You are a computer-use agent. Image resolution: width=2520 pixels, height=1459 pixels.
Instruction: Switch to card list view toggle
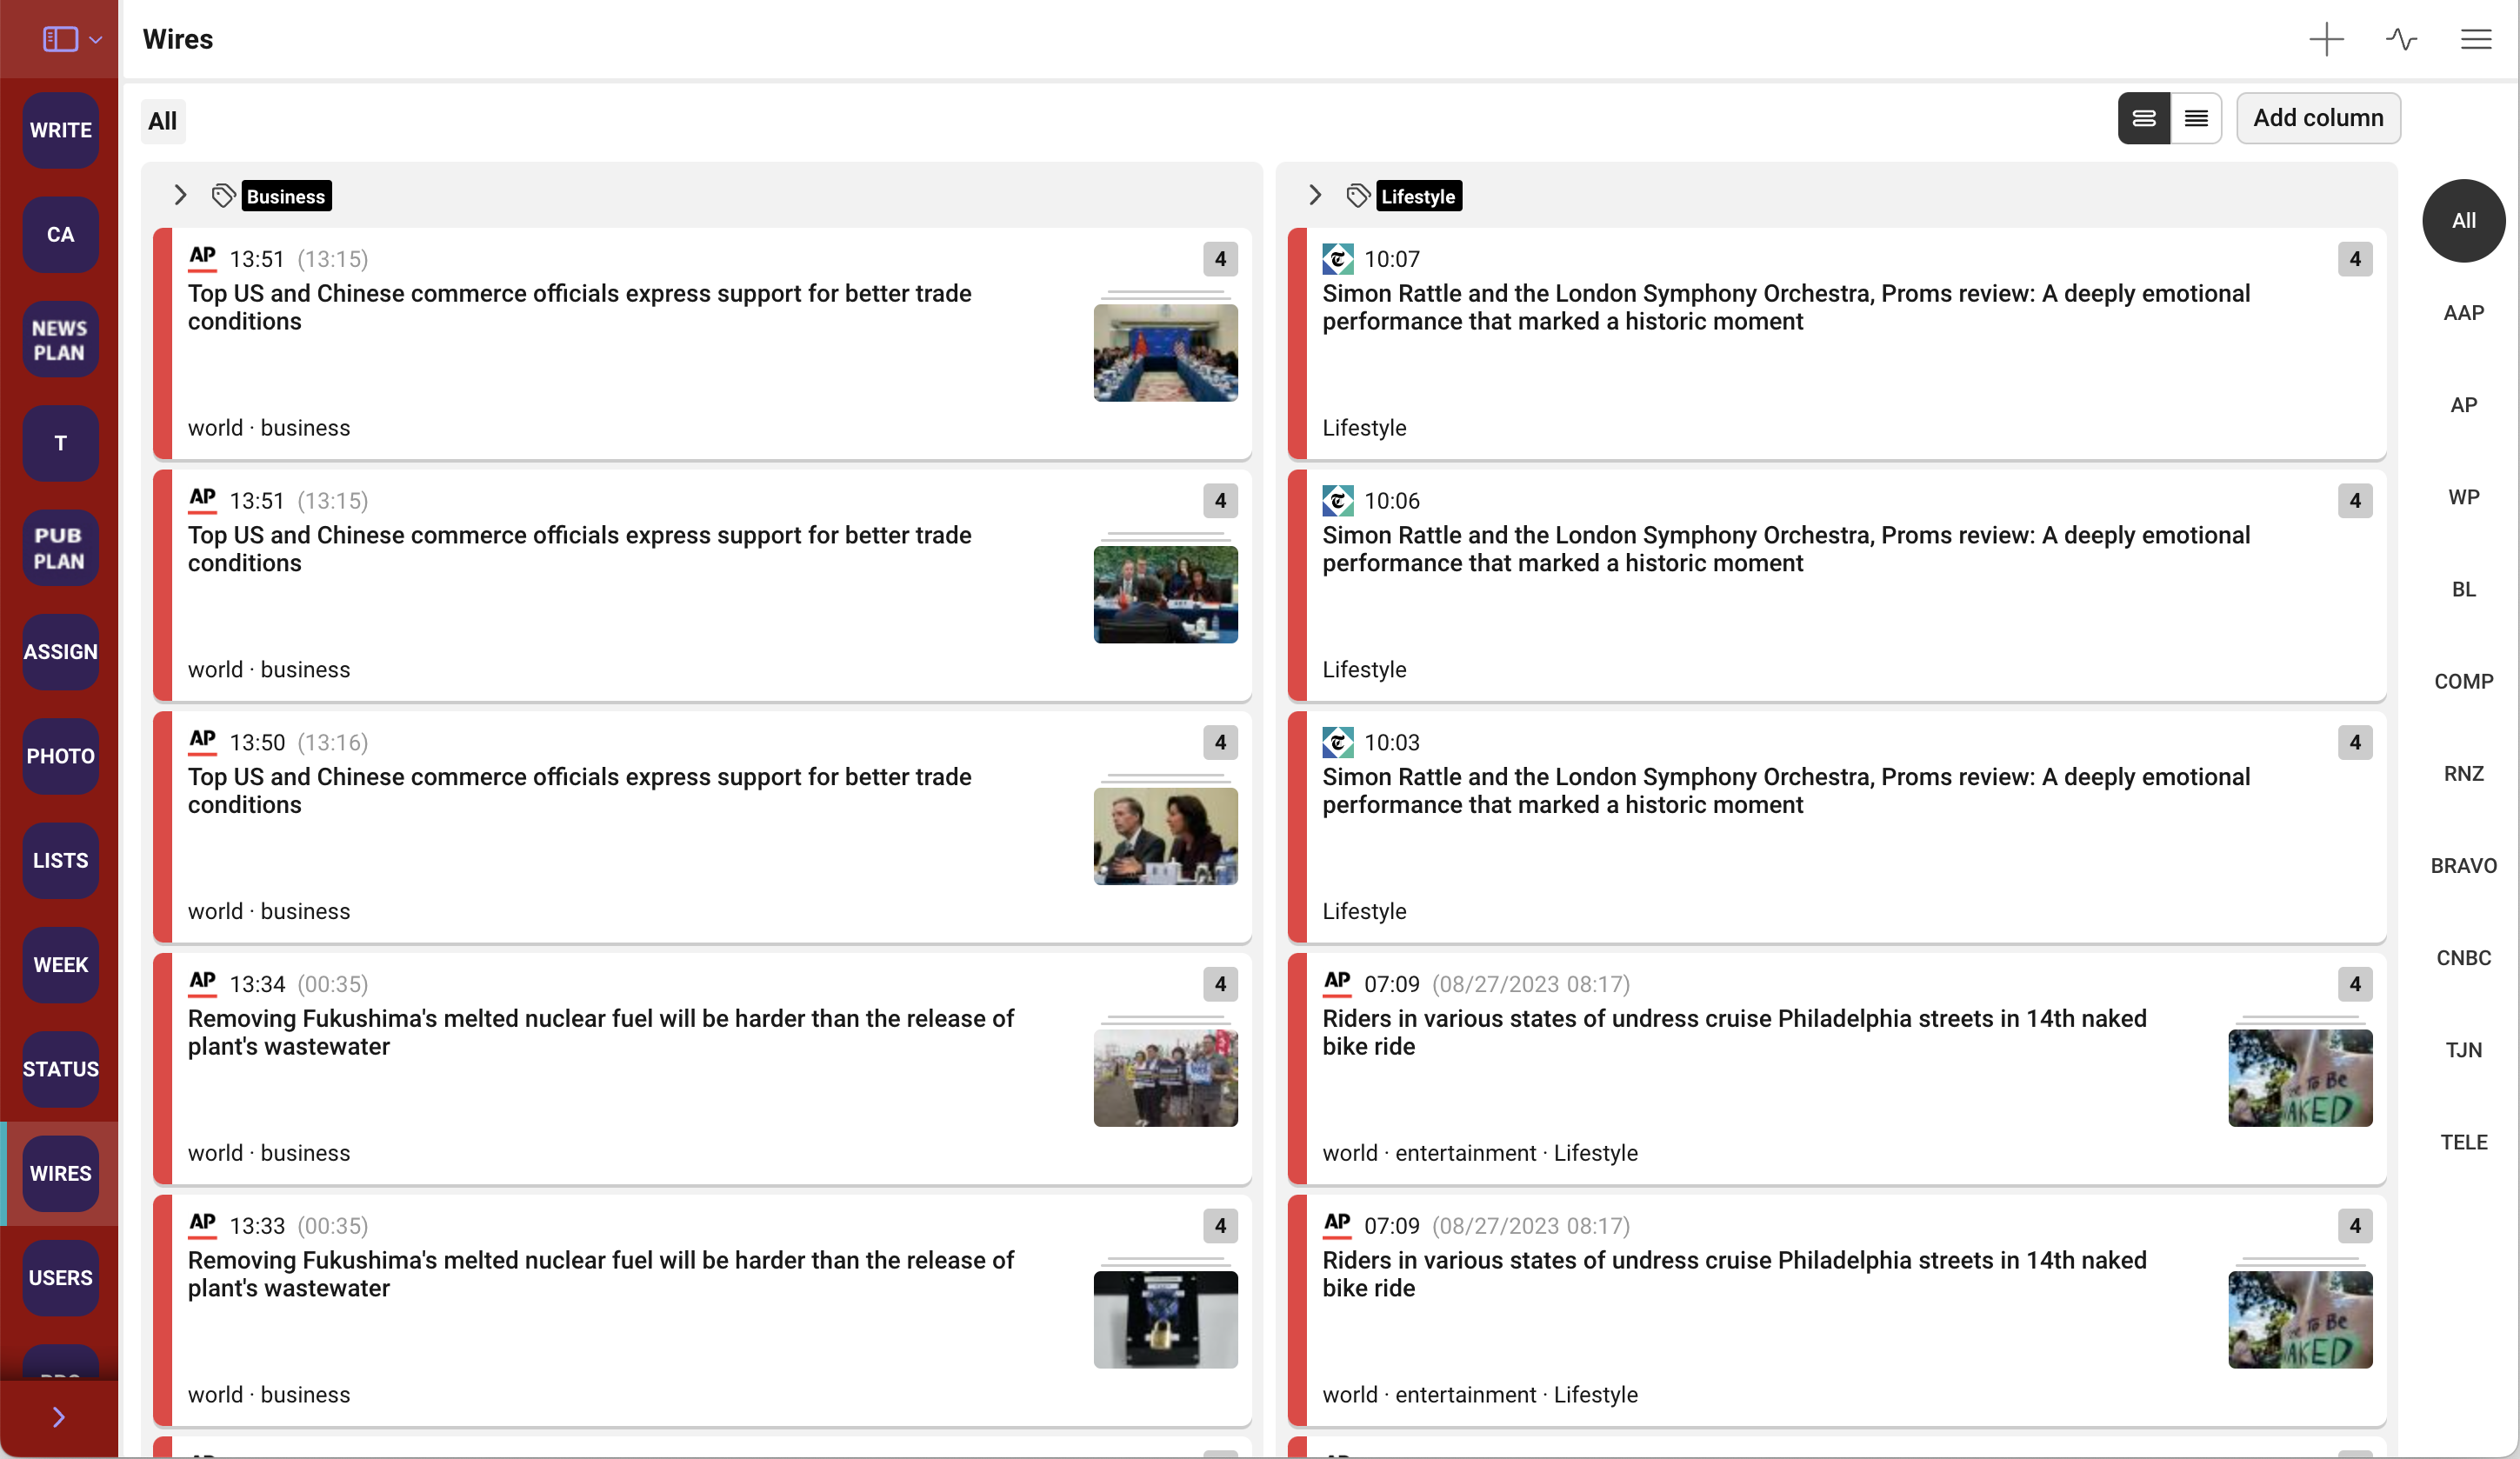pos(2143,118)
